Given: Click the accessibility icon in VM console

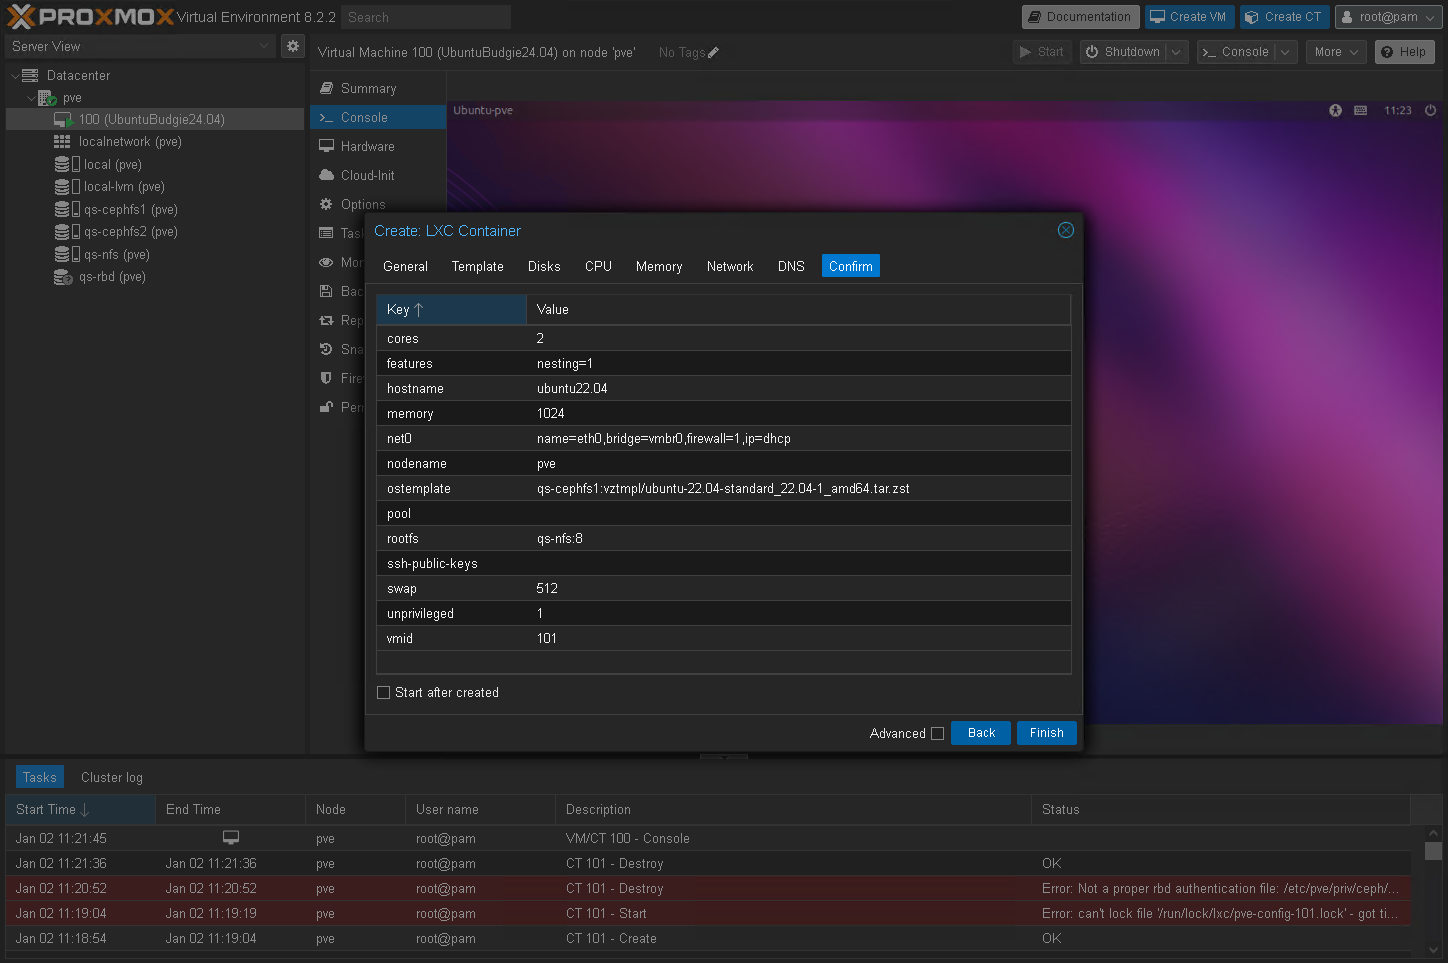Looking at the screenshot, I should coord(1335,110).
